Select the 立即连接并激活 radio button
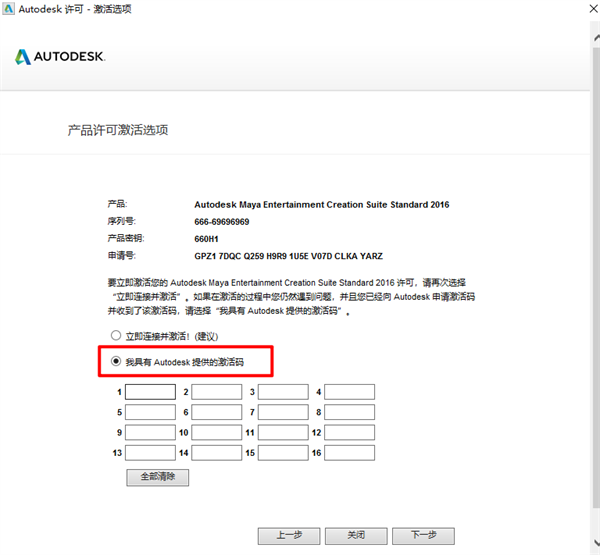The width and height of the screenshot is (600, 555). (x=116, y=336)
